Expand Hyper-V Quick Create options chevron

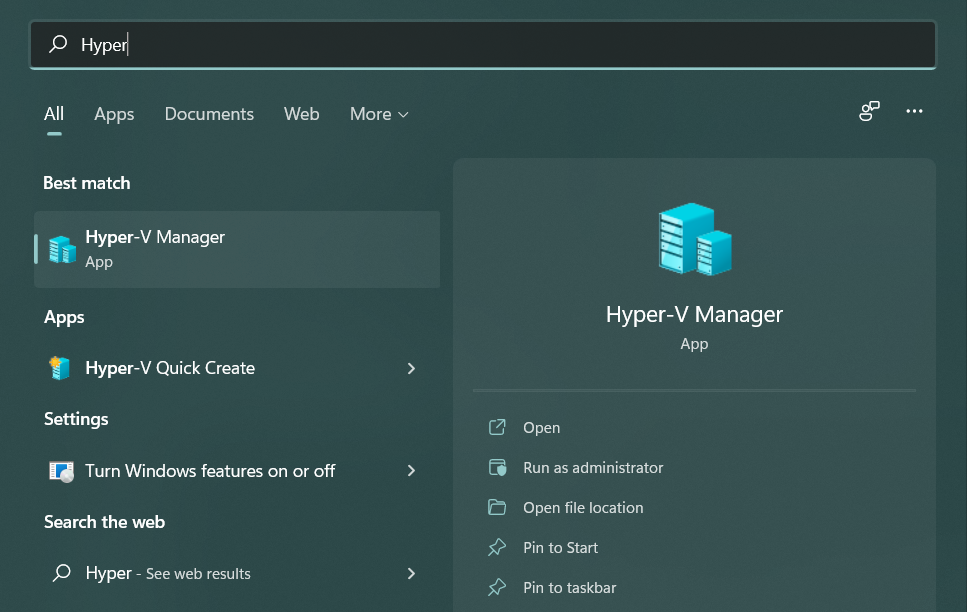click(x=411, y=368)
